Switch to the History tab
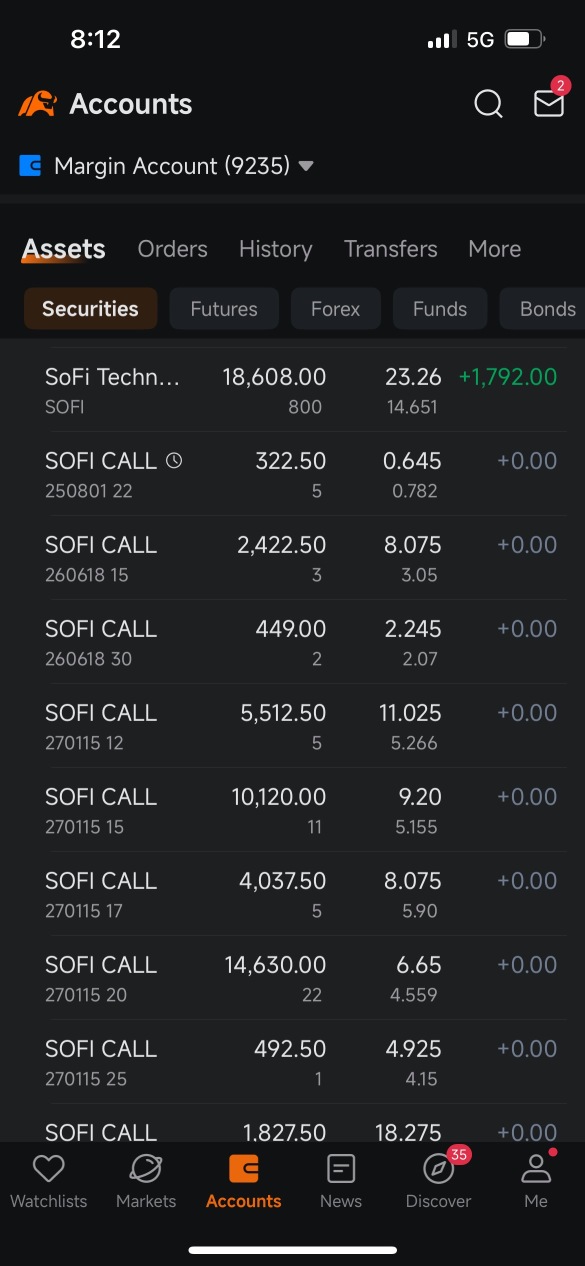Screen dimensions: 585x1266 point(276,249)
